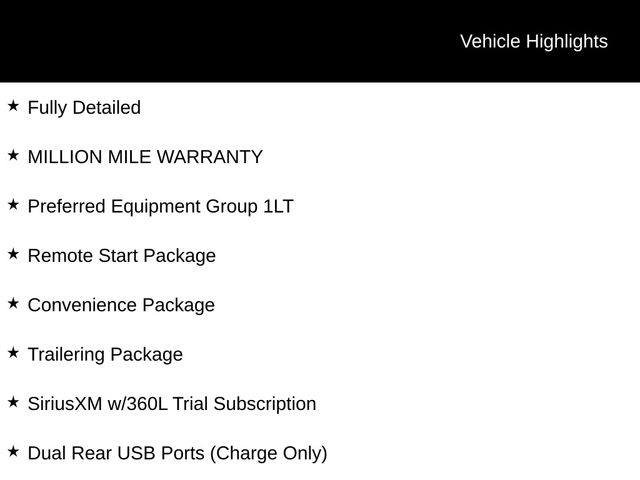Click the Fully Detailed highlight text
This screenshot has width=640, height=480.
click(84, 108)
